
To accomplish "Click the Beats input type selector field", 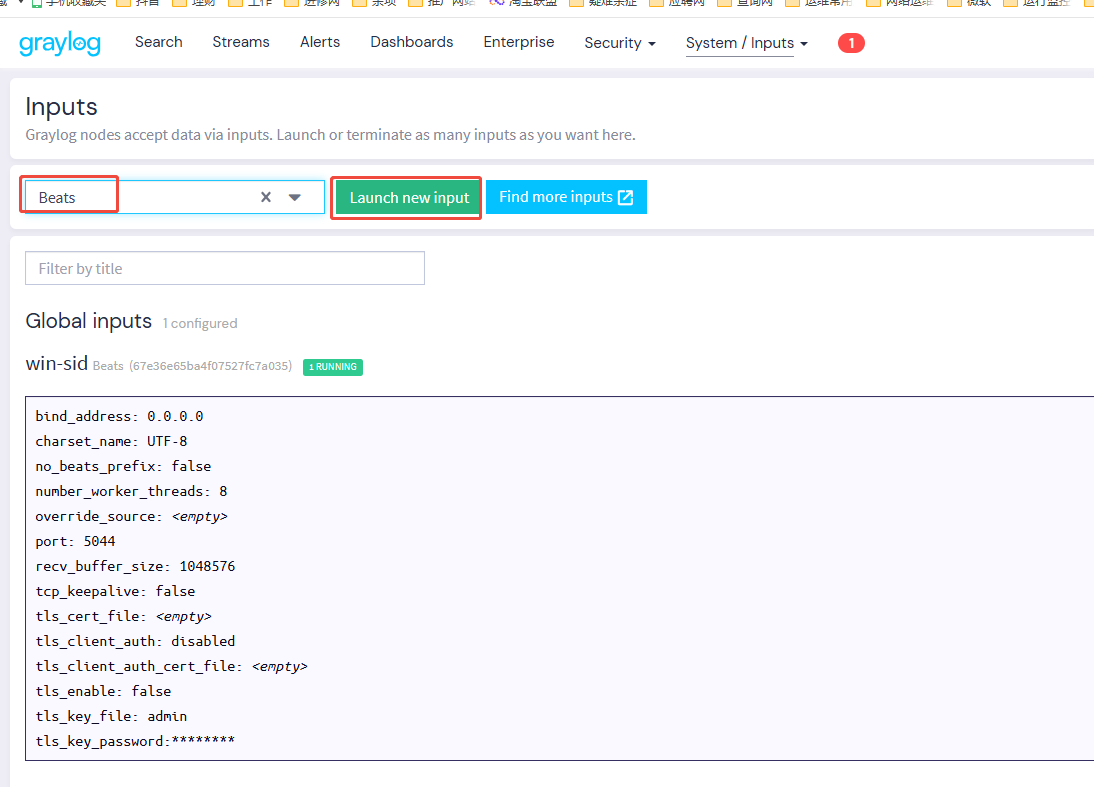I will click(x=175, y=197).
